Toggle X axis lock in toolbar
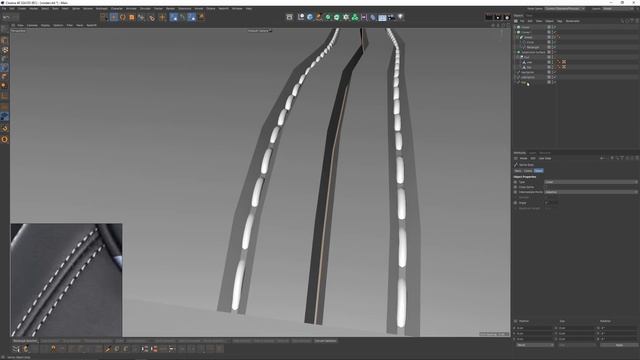640x360 pixels. [x=173, y=17]
